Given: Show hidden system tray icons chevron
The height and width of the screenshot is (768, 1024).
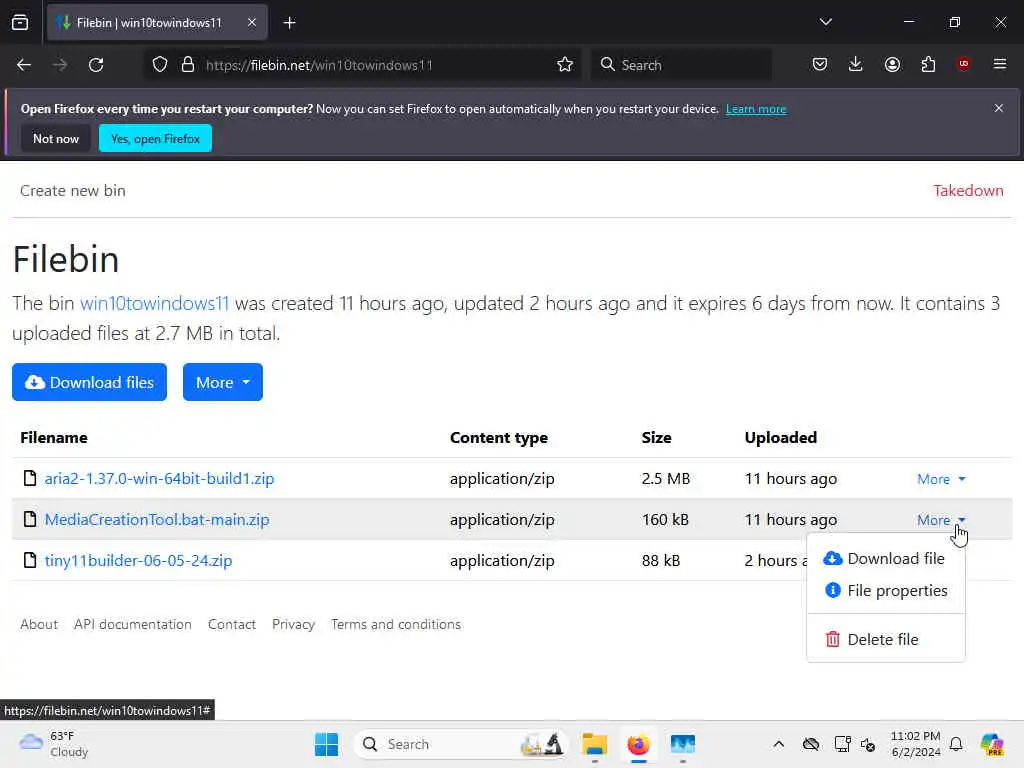Looking at the screenshot, I should 778,744.
